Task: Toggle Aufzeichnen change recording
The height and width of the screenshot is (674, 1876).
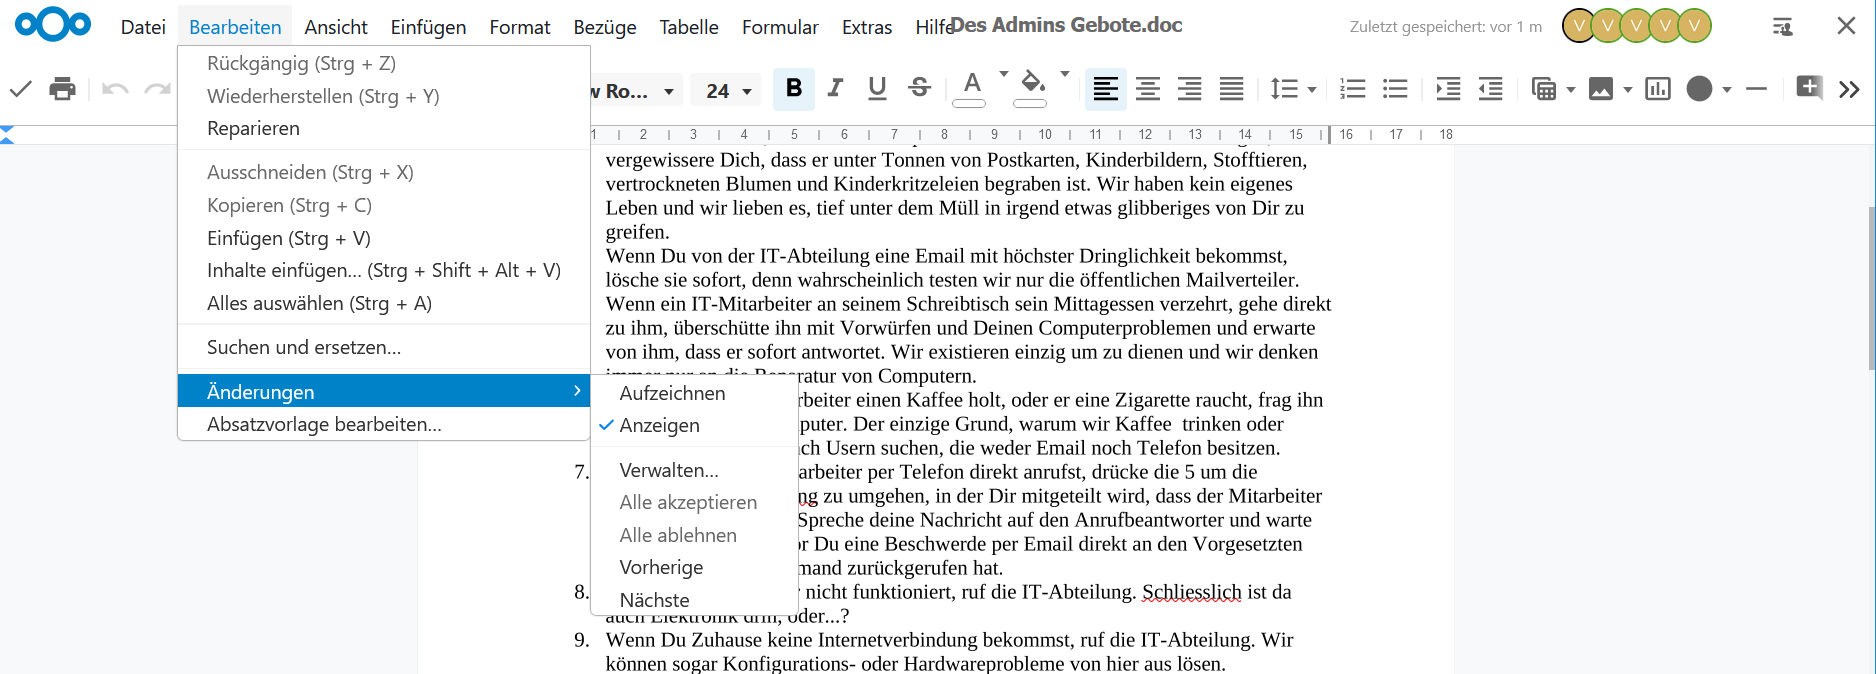Action: (672, 393)
